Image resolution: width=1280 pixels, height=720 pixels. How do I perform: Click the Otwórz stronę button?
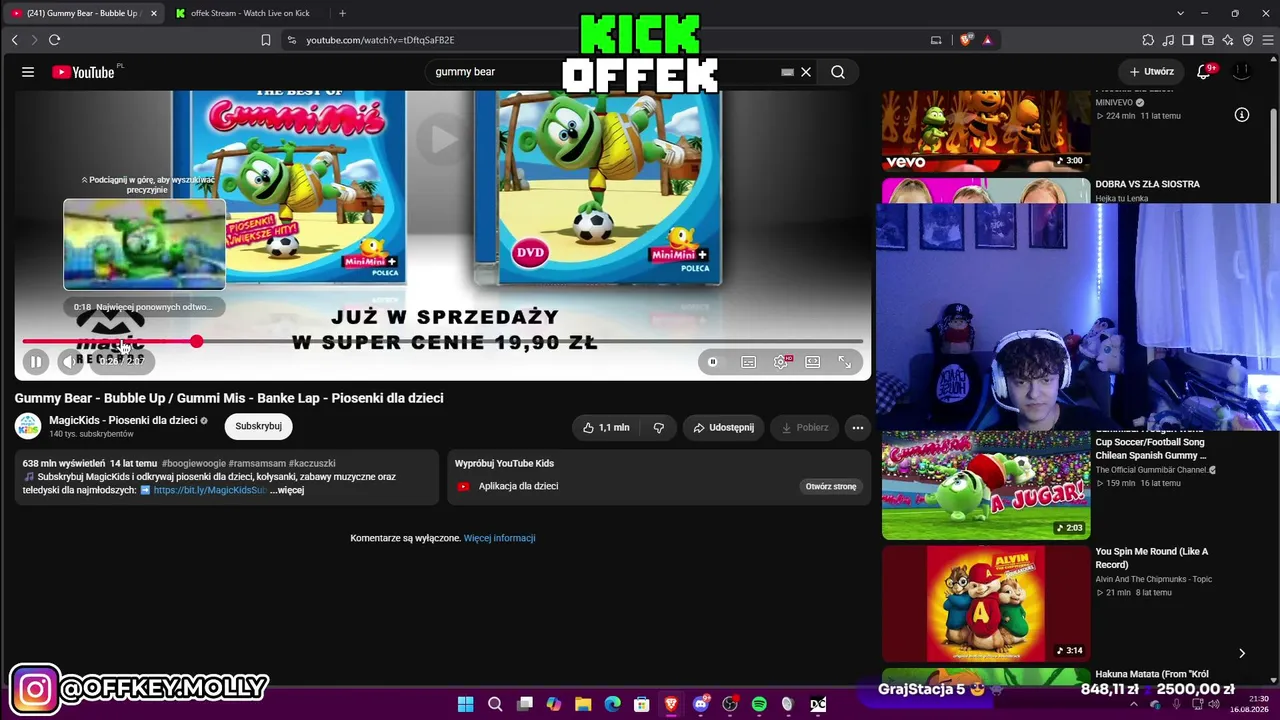click(x=831, y=486)
